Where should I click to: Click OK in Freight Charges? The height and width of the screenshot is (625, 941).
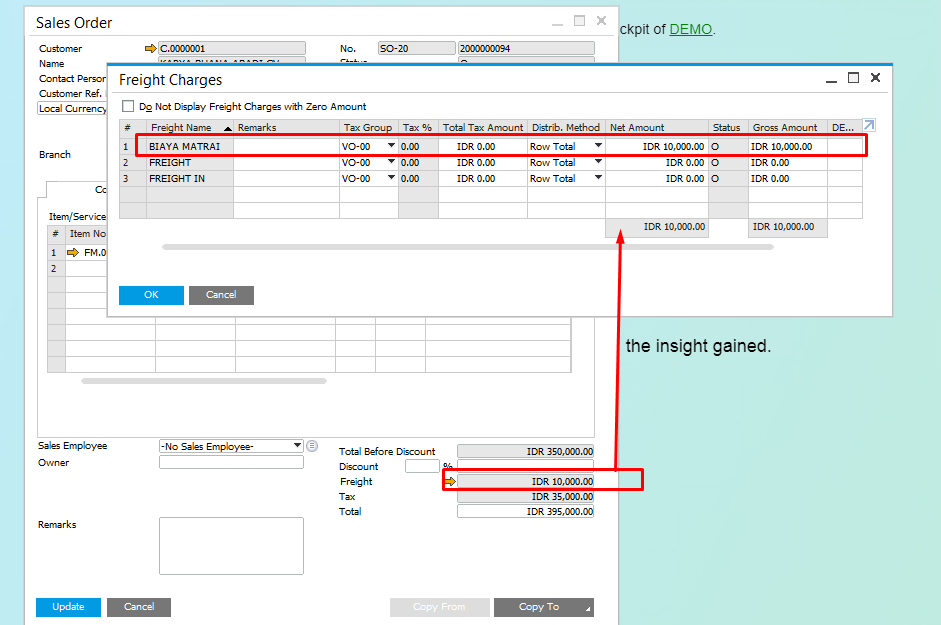tap(151, 295)
